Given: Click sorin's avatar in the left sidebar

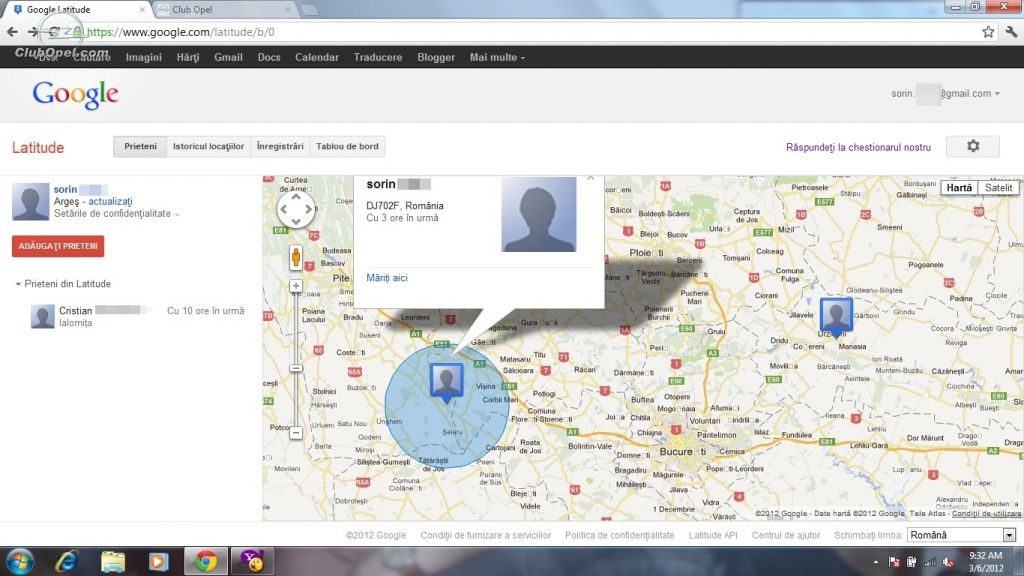Looking at the screenshot, I should 31,201.
